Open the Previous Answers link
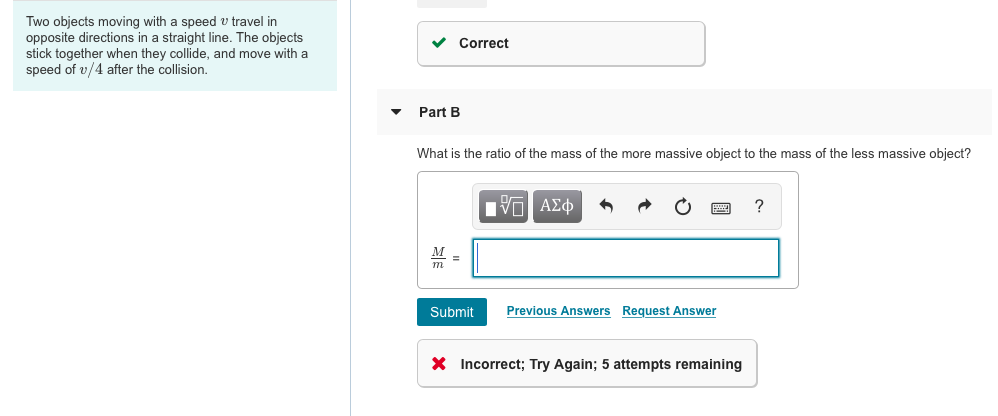This screenshot has width=998, height=416. [558, 311]
